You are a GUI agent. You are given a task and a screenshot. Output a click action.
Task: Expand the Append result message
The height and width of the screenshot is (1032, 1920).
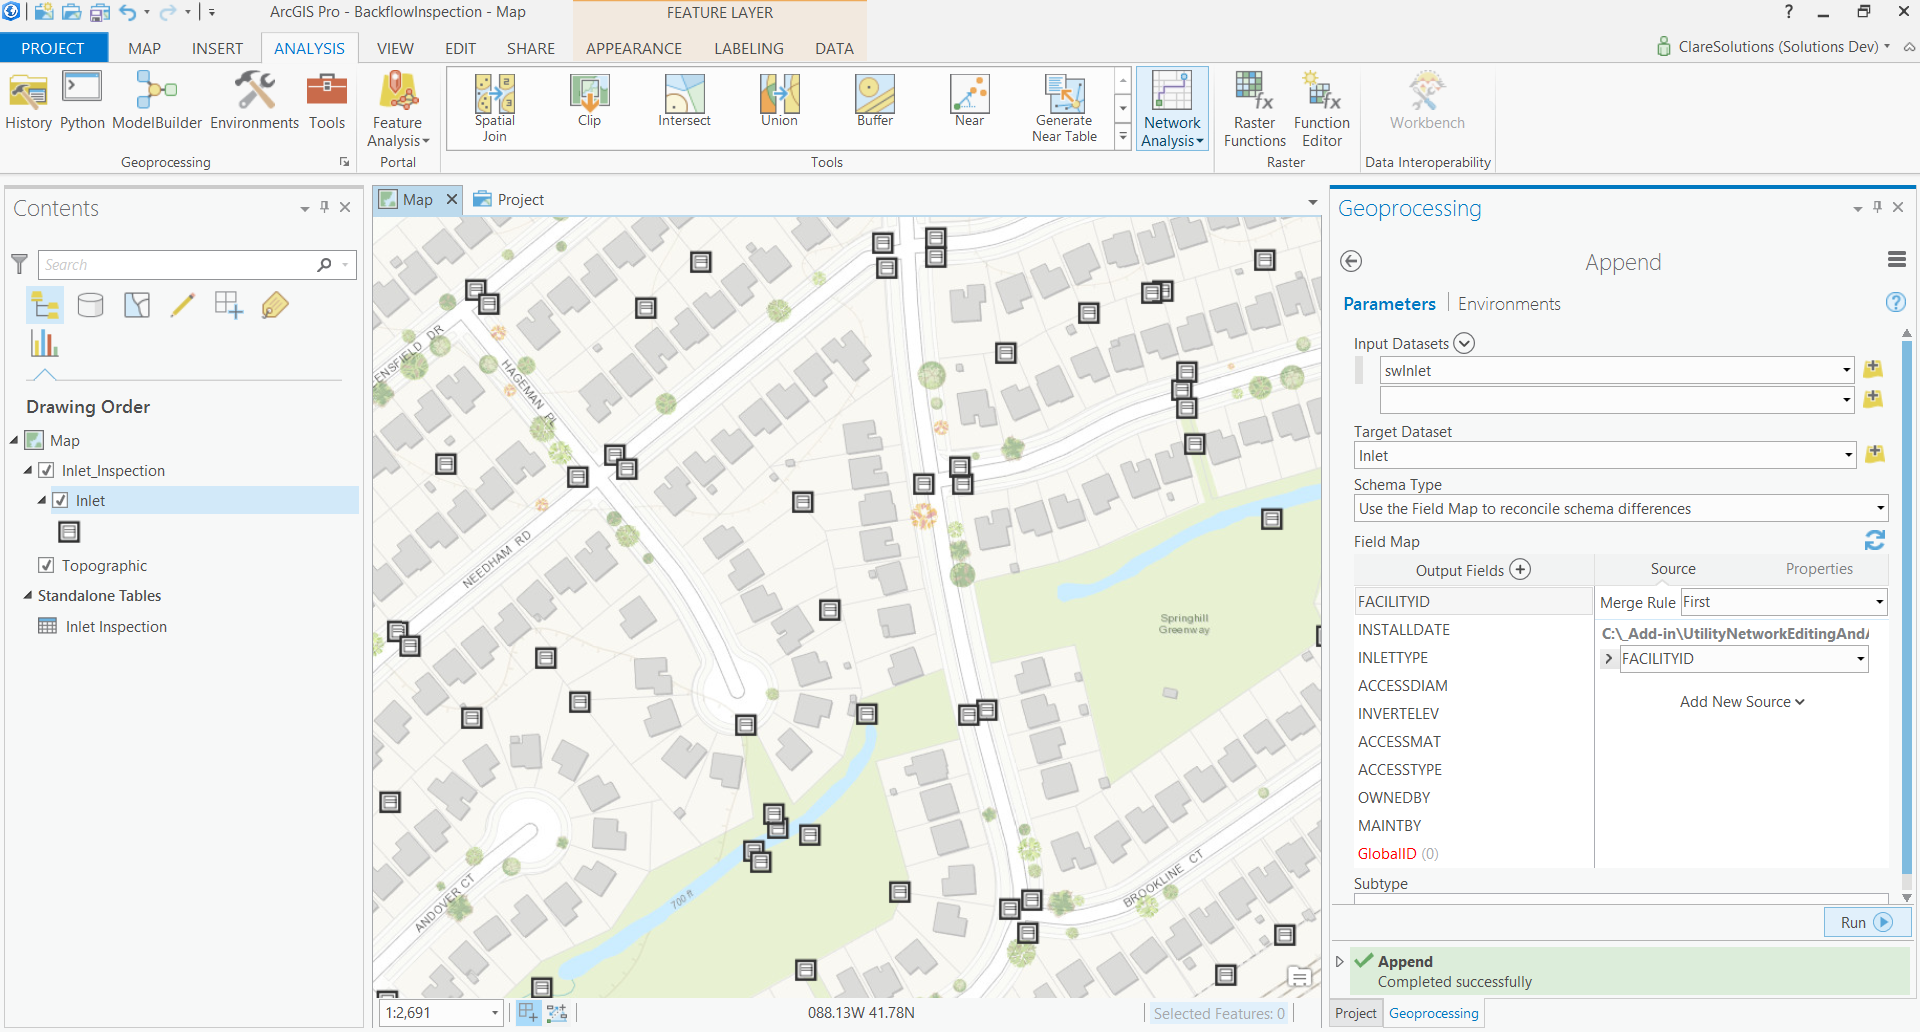click(1340, 961)
